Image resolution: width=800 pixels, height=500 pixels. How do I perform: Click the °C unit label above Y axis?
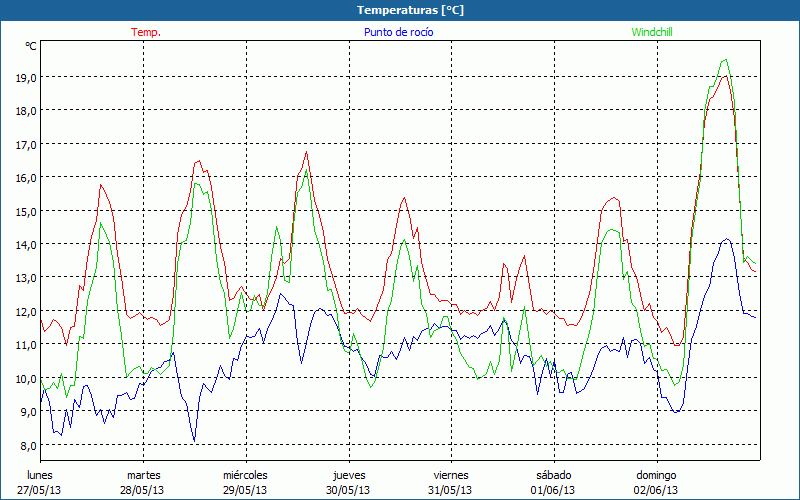point(31,46)
